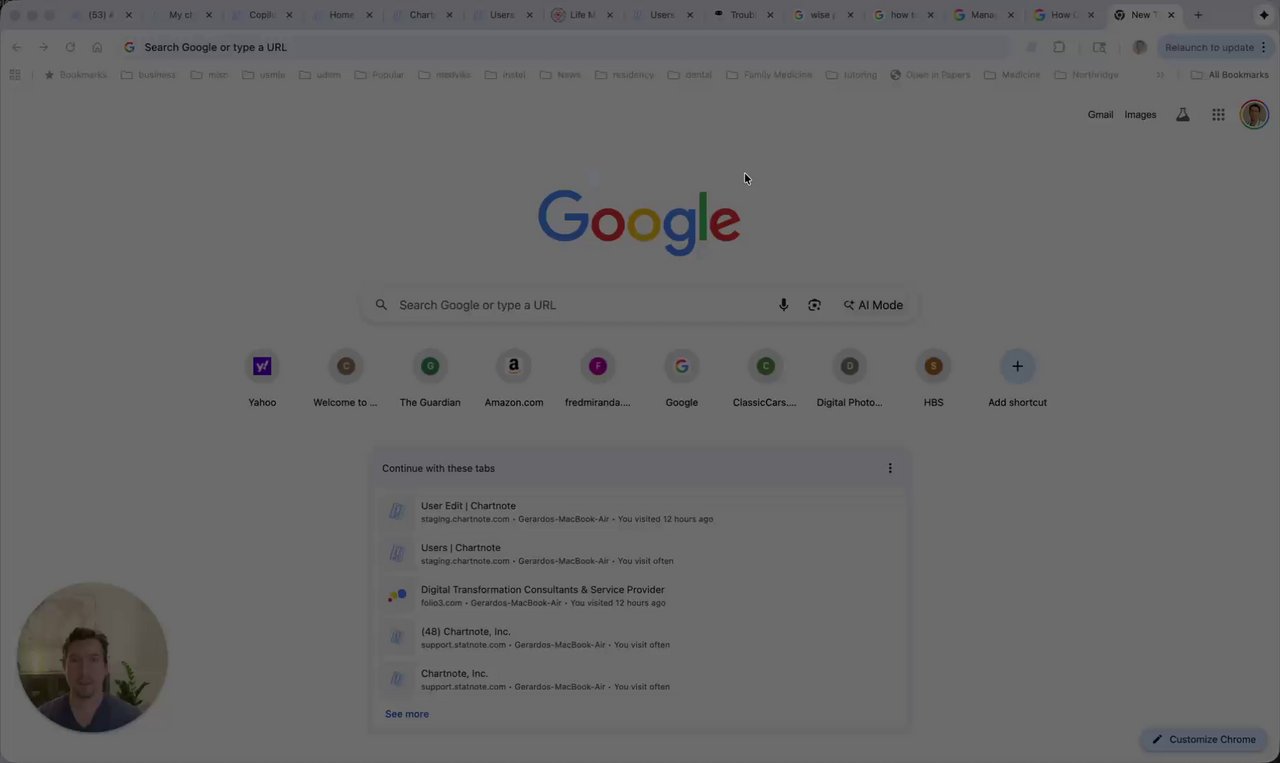Expand the tutoring bookmarks folder

click(x=851, y=75)
